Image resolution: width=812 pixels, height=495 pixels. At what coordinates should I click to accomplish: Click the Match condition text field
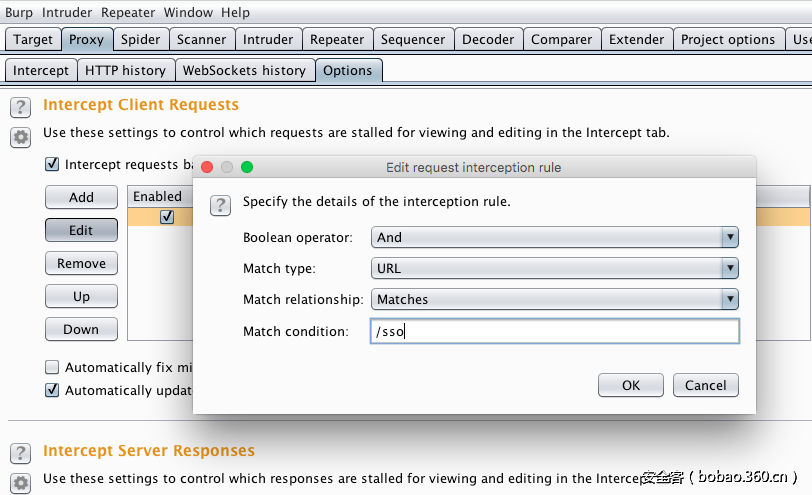(554, 331)
